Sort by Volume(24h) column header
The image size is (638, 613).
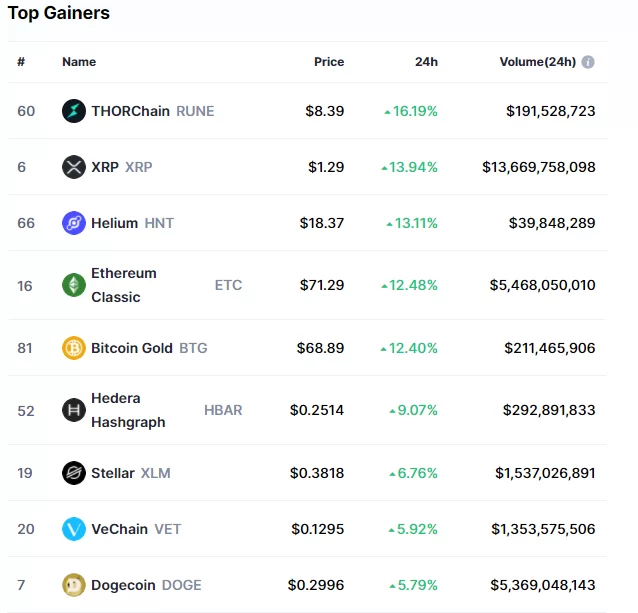coord(537,62)
